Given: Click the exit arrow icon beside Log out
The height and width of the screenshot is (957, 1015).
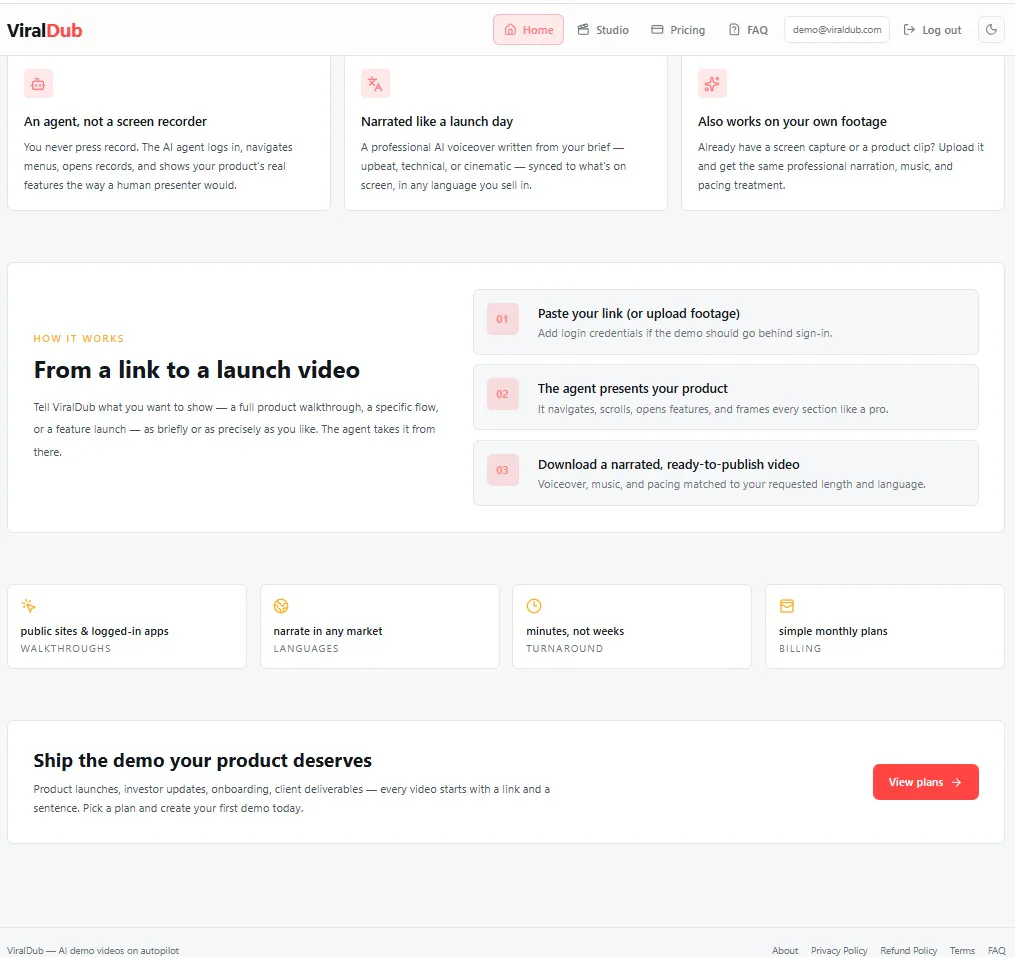Looking at the screenshot, I should tap(909, 30).
